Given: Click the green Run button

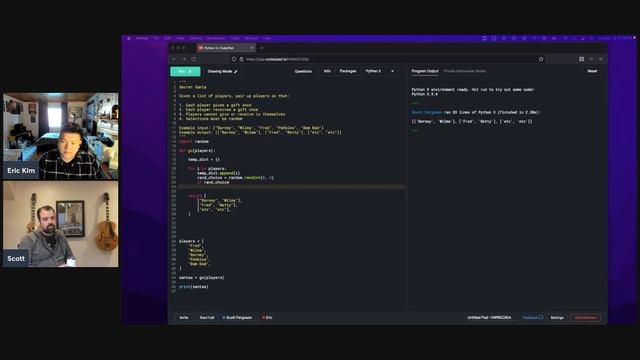Looking at the screenshot, I should pos(185,71).
